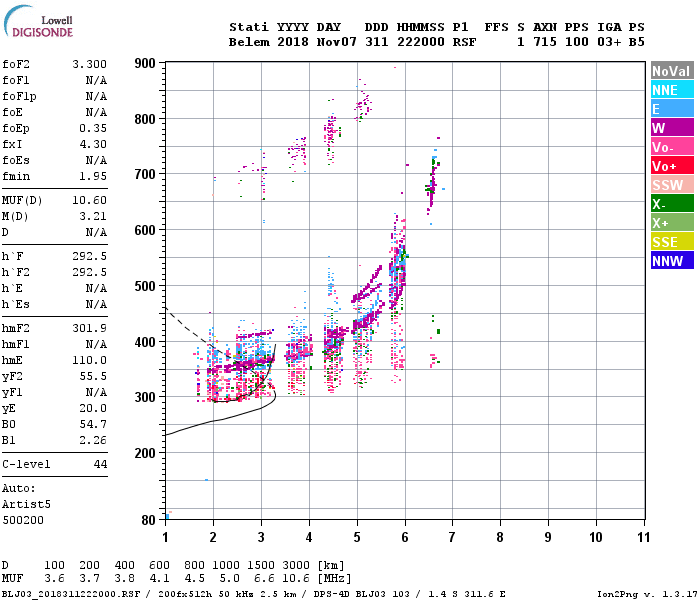Click the hmE value 110.0
Screen dimensions: 700x600
[x=90, y=361]
